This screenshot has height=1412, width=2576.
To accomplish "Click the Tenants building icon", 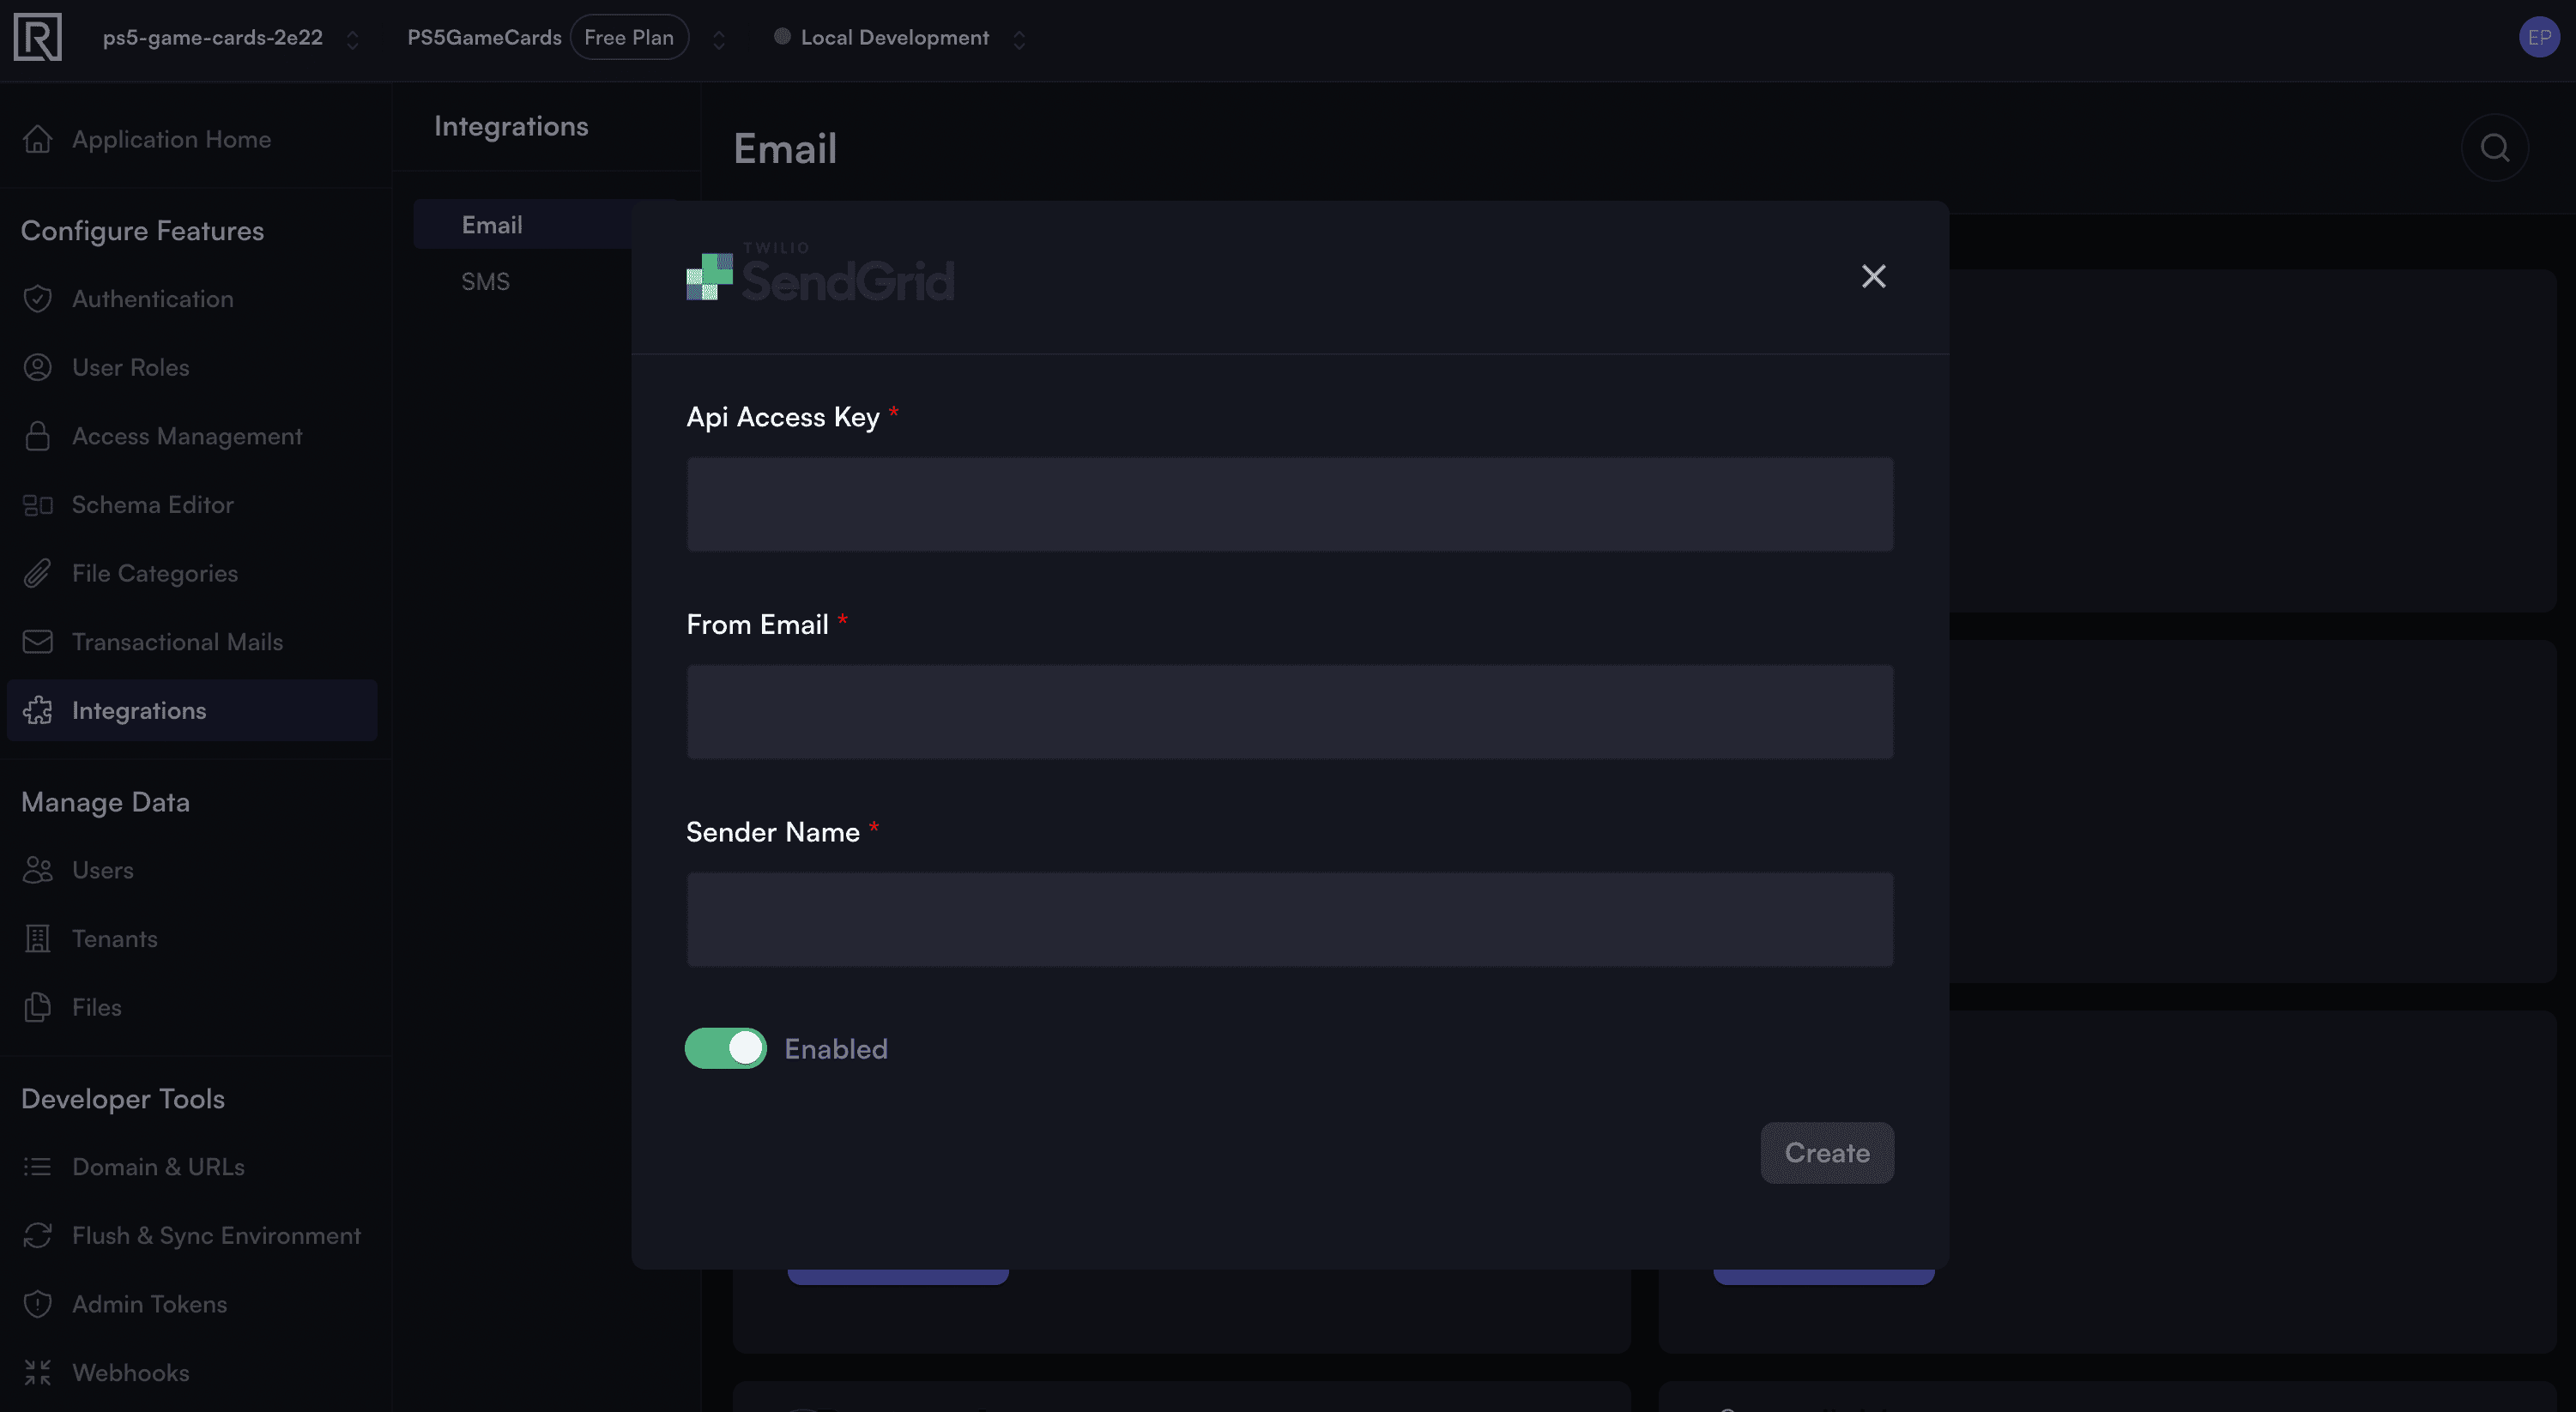I will point(38,939).
